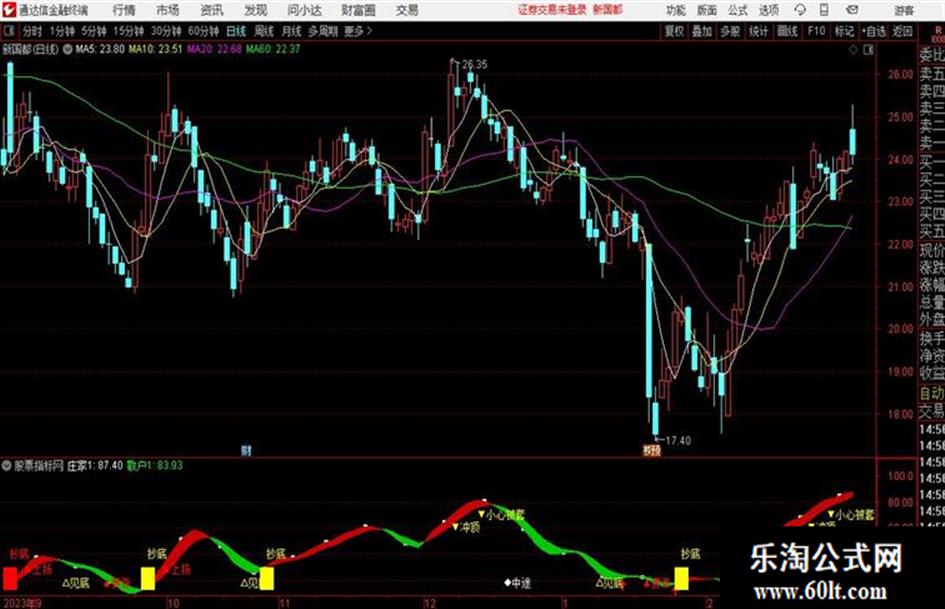The image size is (945, 609).
Task: Click the 17.40 low price marker
Action: 678,441
